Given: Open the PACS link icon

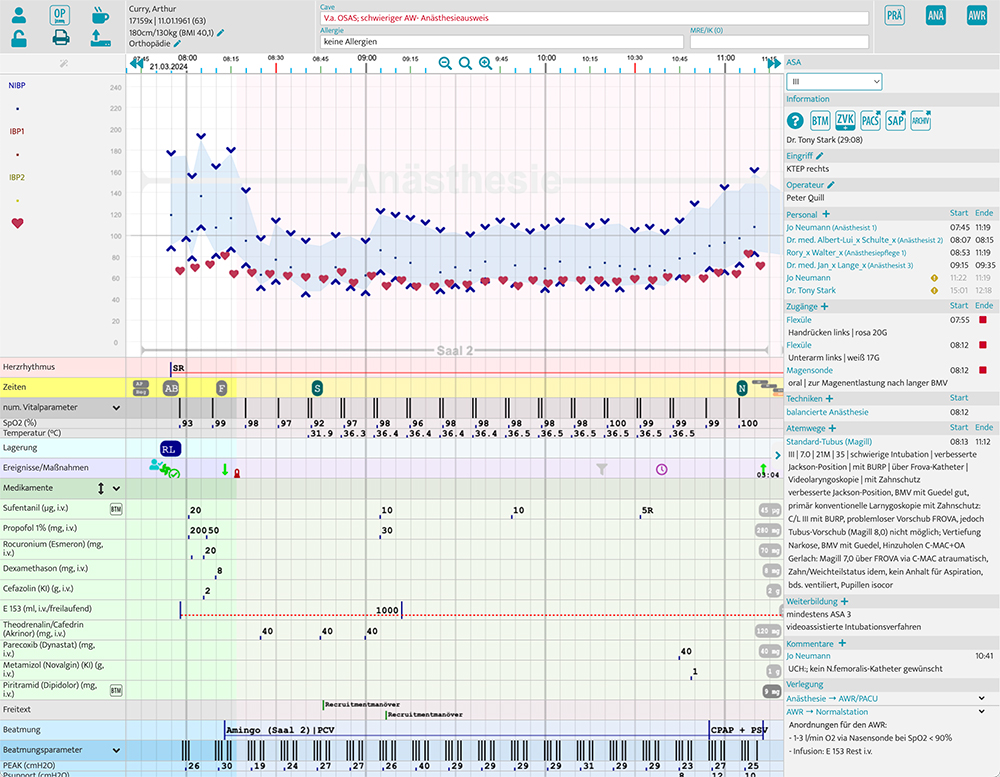Looking at the screenshot, I should (x=870, y=121).
